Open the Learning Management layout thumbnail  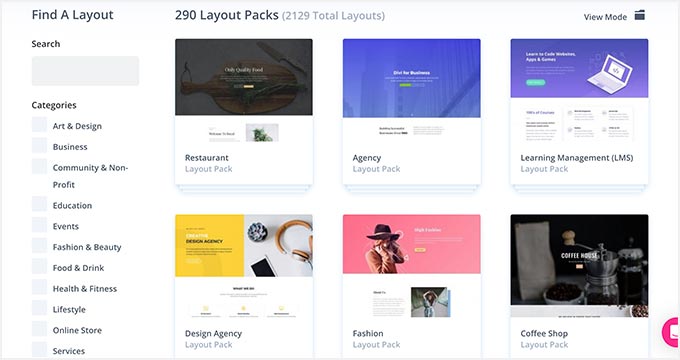point(579,91)
